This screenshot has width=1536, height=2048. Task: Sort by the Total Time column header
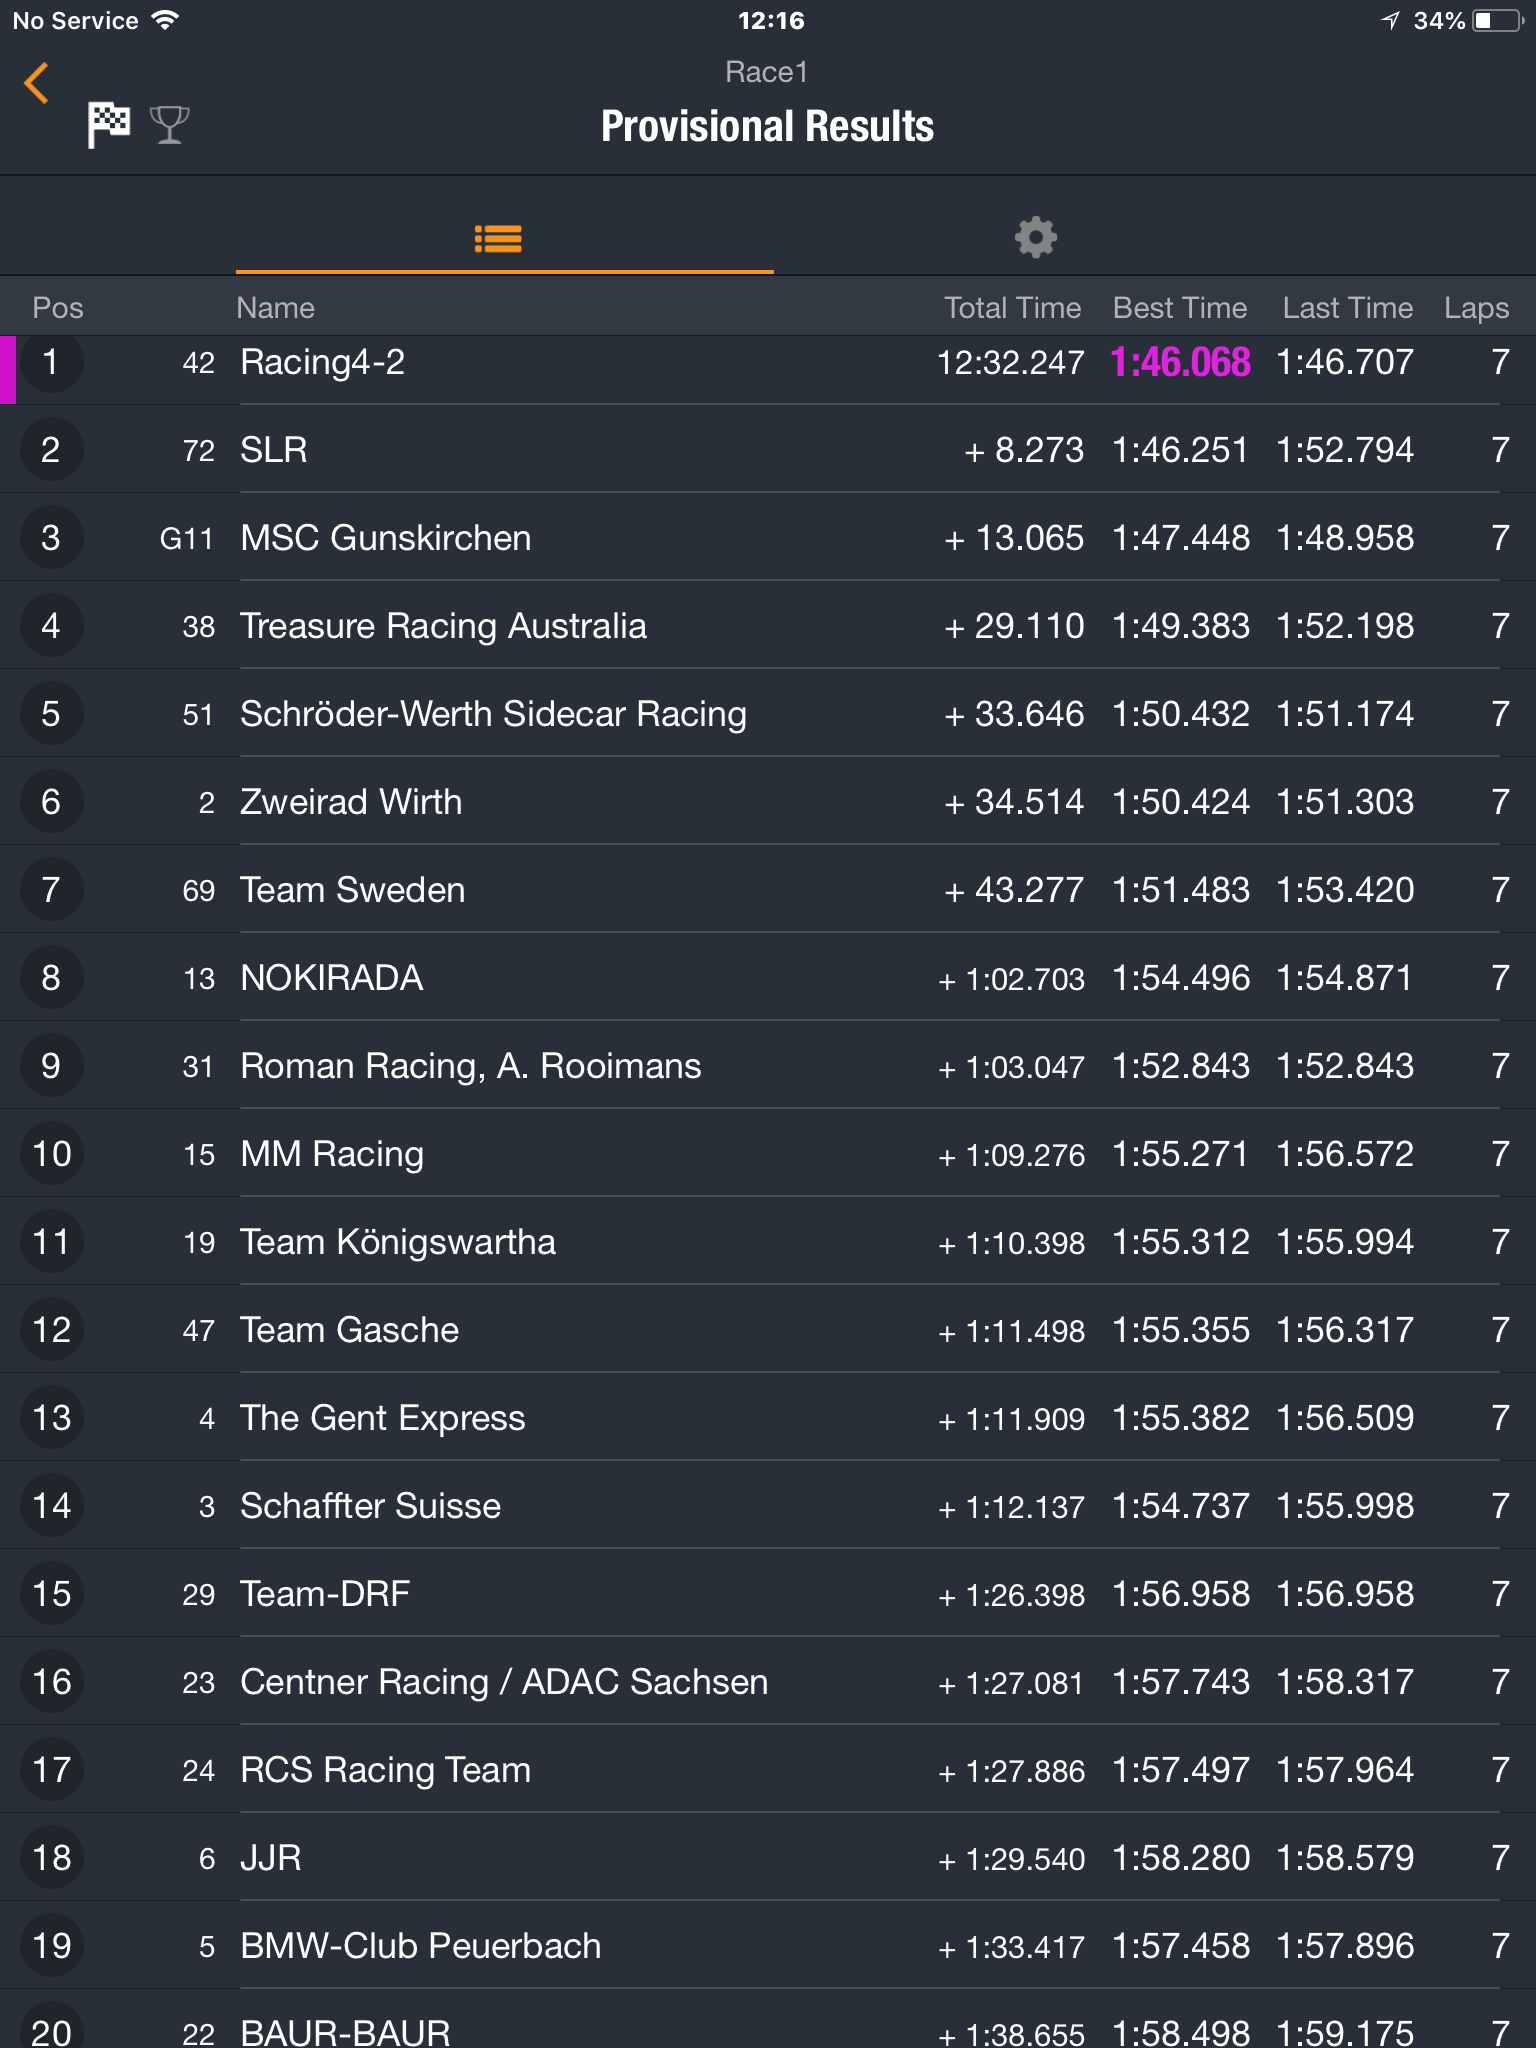tap(1012, 308)
